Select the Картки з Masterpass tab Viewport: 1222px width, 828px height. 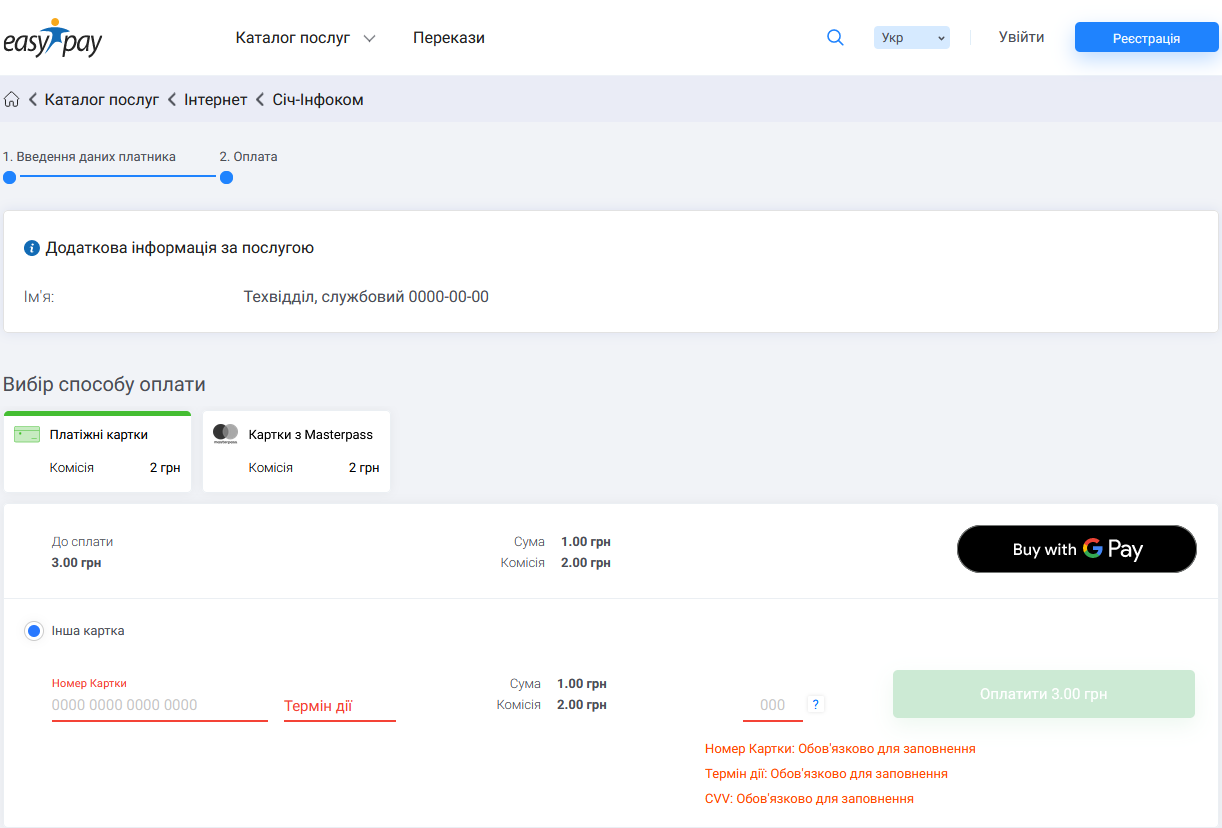point(296,452)
